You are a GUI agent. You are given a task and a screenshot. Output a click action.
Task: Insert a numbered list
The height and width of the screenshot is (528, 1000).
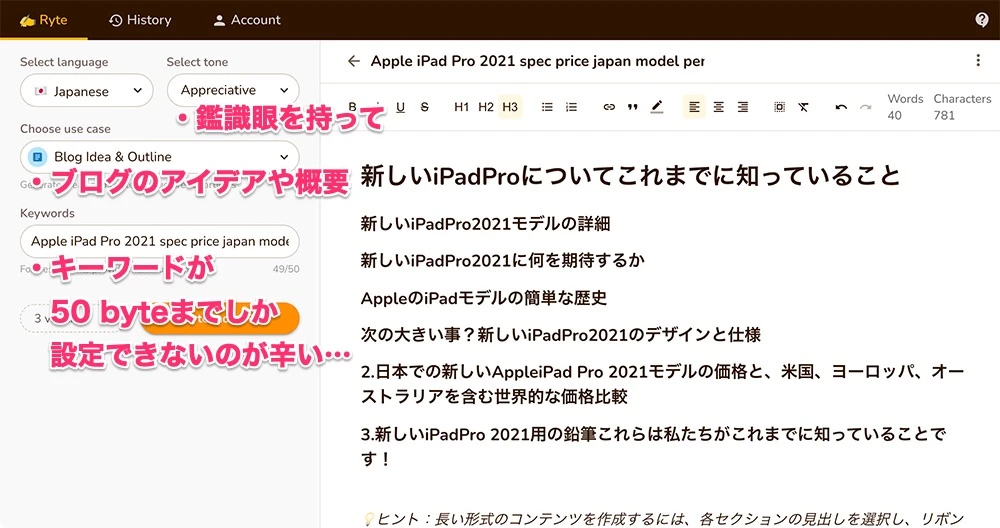tap(571, 107)
